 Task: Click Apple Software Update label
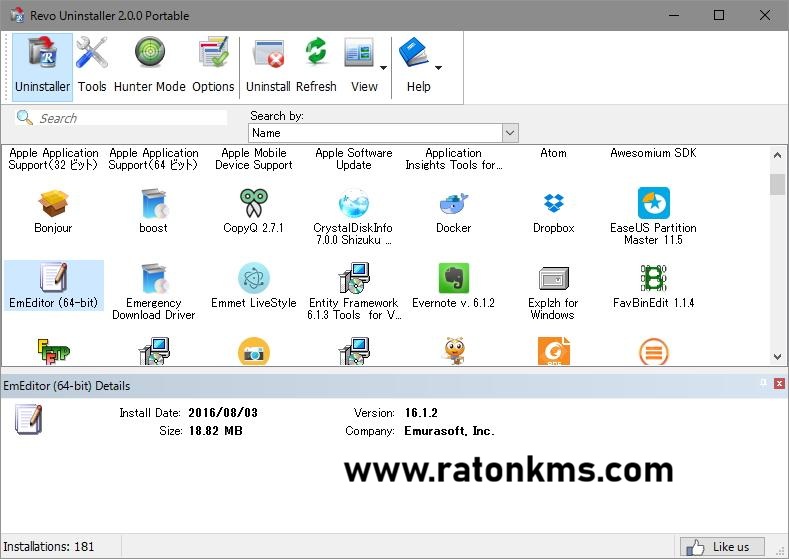354,159
